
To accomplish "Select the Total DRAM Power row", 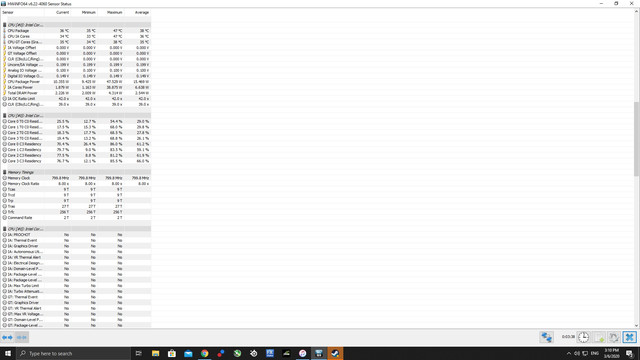I will (76, 93).
